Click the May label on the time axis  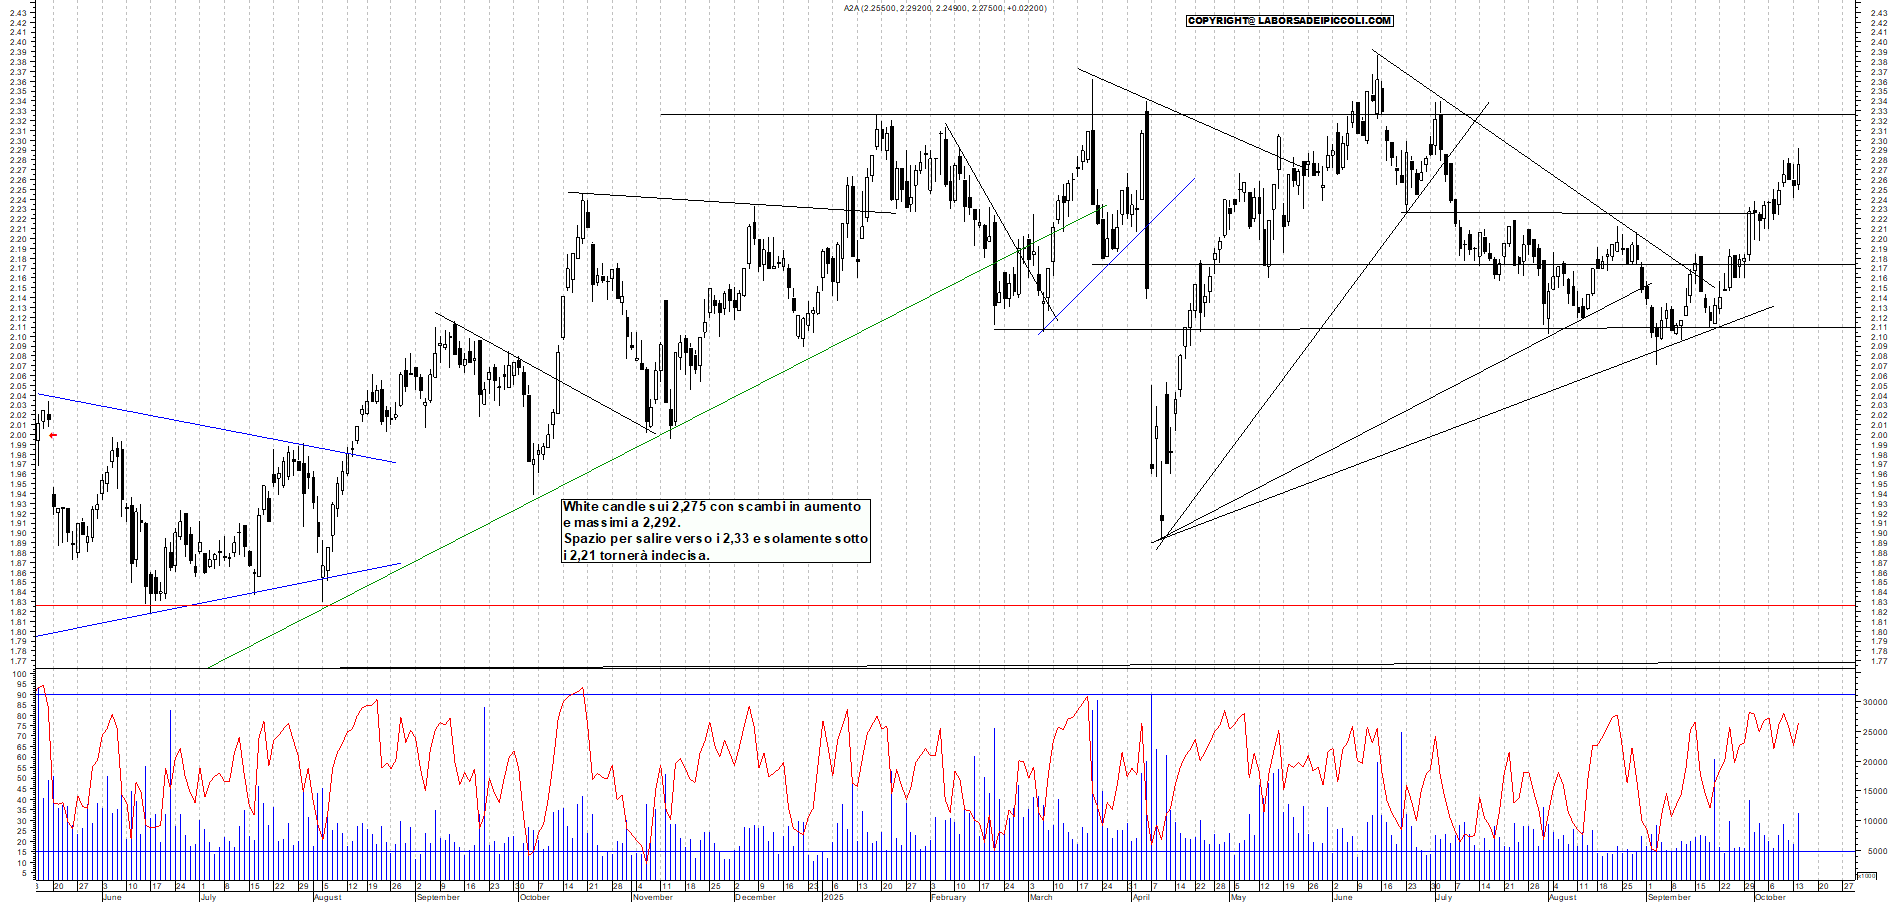(1238, 897)
